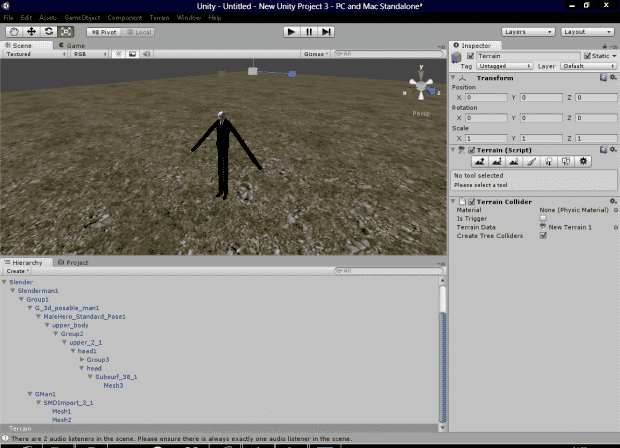The width and height of the screenshot is (620, 448).
Task: Toggle the Is Trigger checkbox
Action: [543, 218]
